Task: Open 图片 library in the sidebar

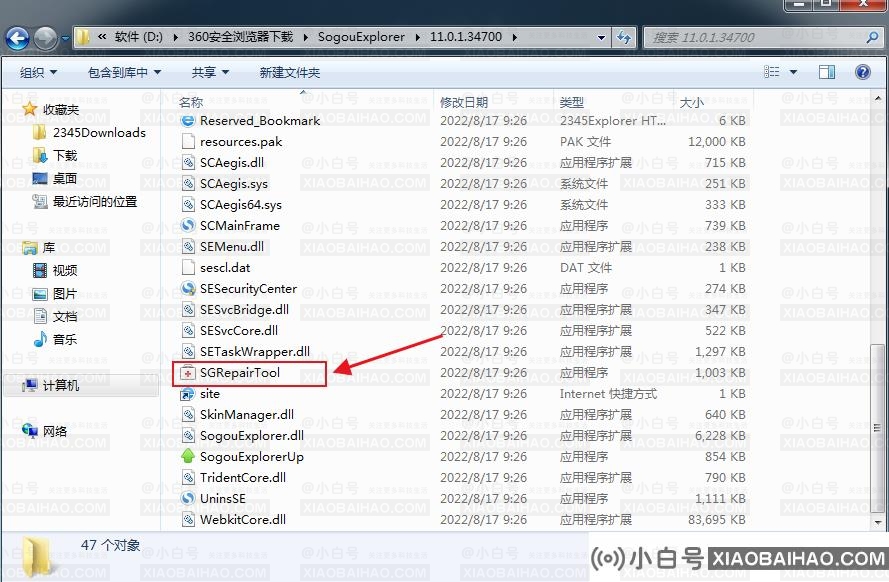Action: tap(65, 294)
